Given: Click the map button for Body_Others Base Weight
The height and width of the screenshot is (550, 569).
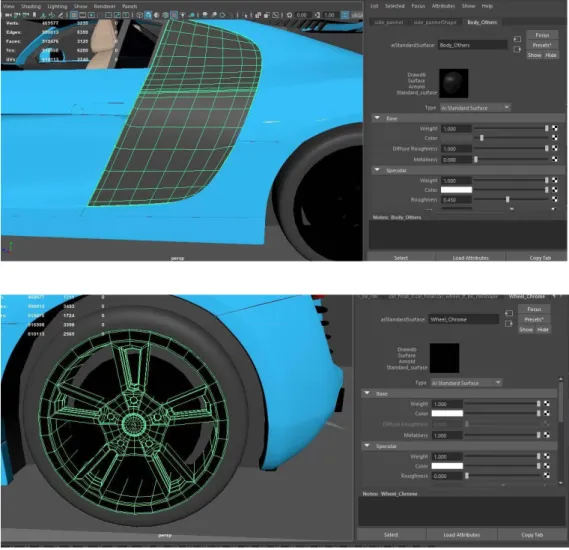Looking at the screenshot, I should coord(555,128).
